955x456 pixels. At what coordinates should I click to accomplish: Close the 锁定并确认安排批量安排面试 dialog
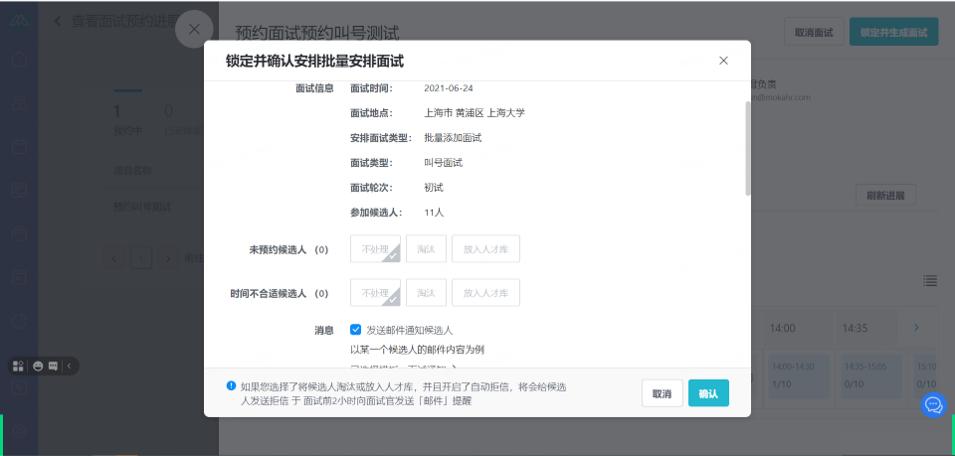coord(723,61)
